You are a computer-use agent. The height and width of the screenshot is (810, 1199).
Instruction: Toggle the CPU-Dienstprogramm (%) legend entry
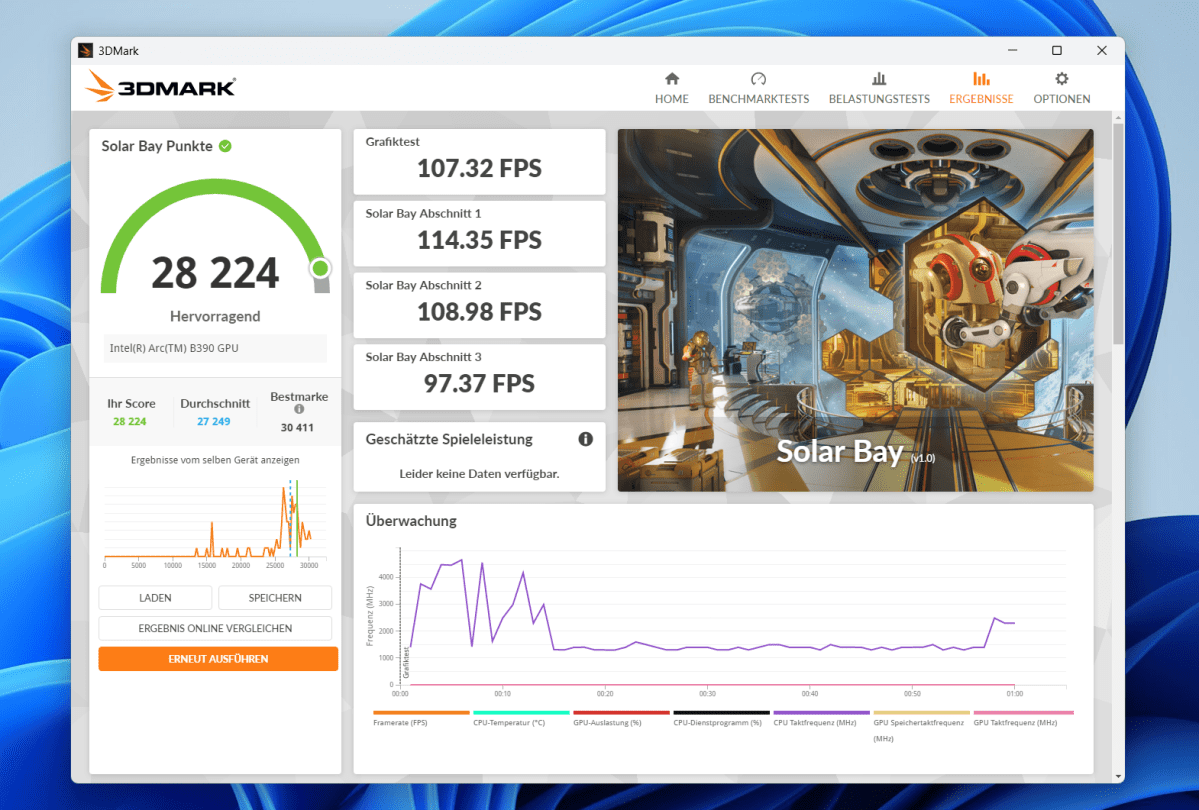(x=721, y=718)
